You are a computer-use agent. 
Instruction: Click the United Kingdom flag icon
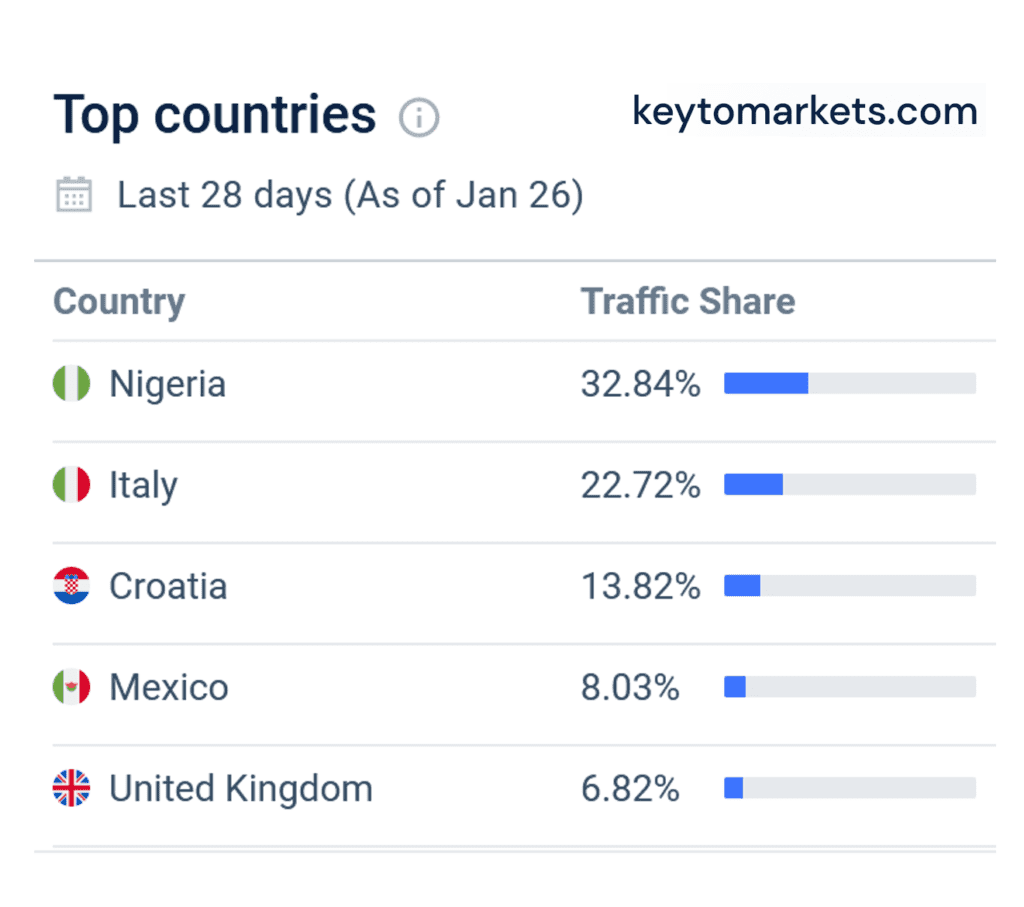(71, 788)
